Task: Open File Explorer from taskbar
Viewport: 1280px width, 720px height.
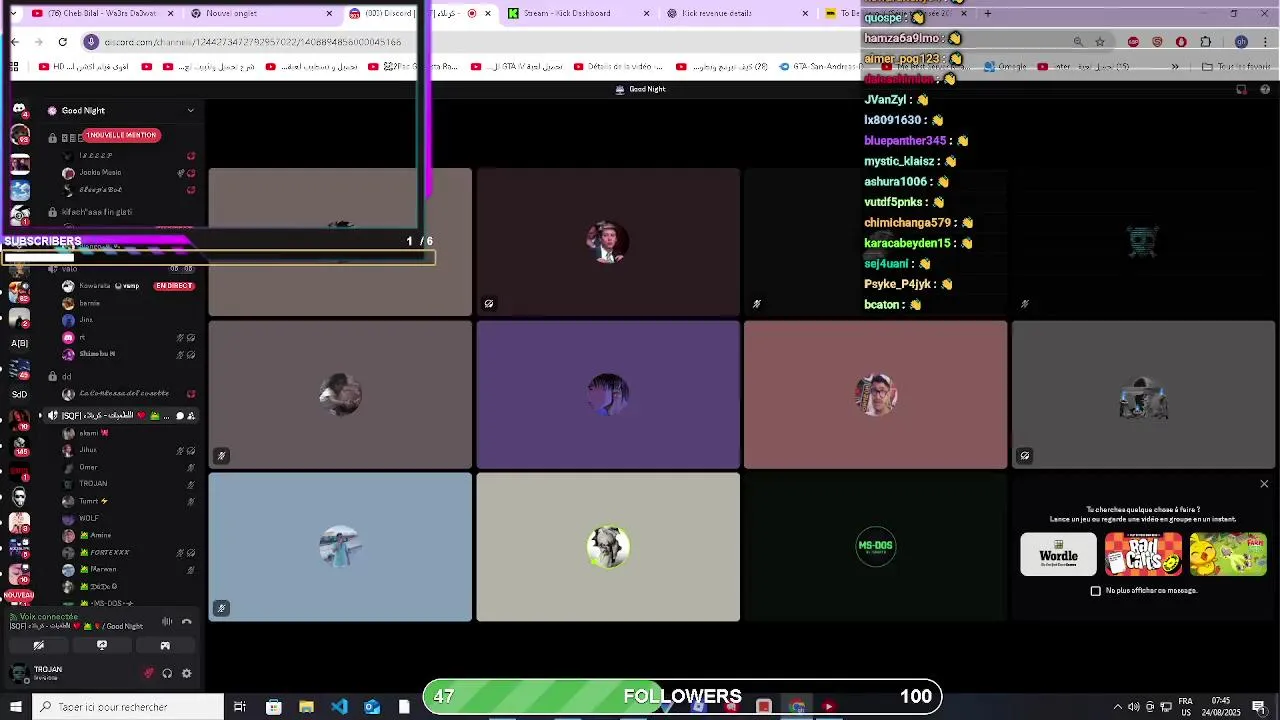Action: pos(306,707)
